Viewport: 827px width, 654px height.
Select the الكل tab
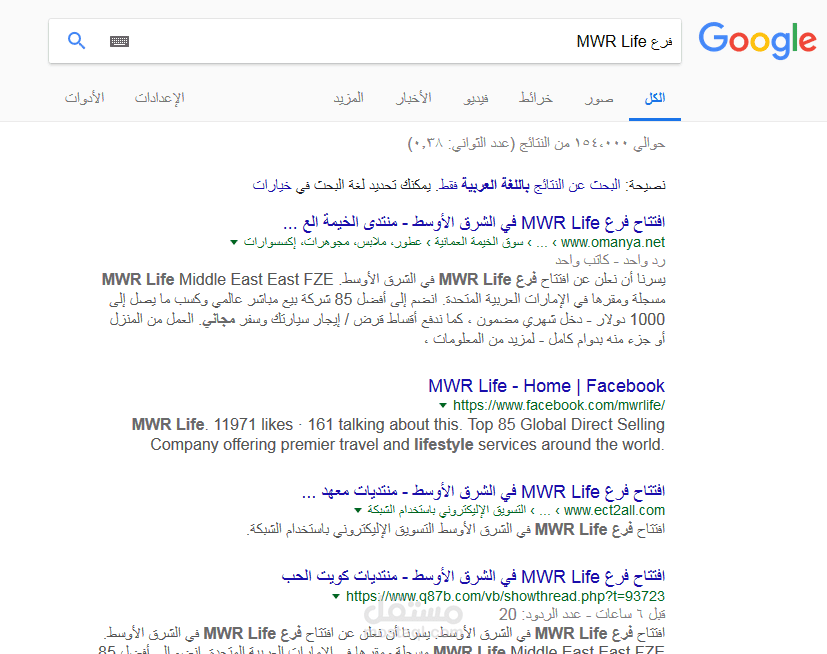click(655, 98)
